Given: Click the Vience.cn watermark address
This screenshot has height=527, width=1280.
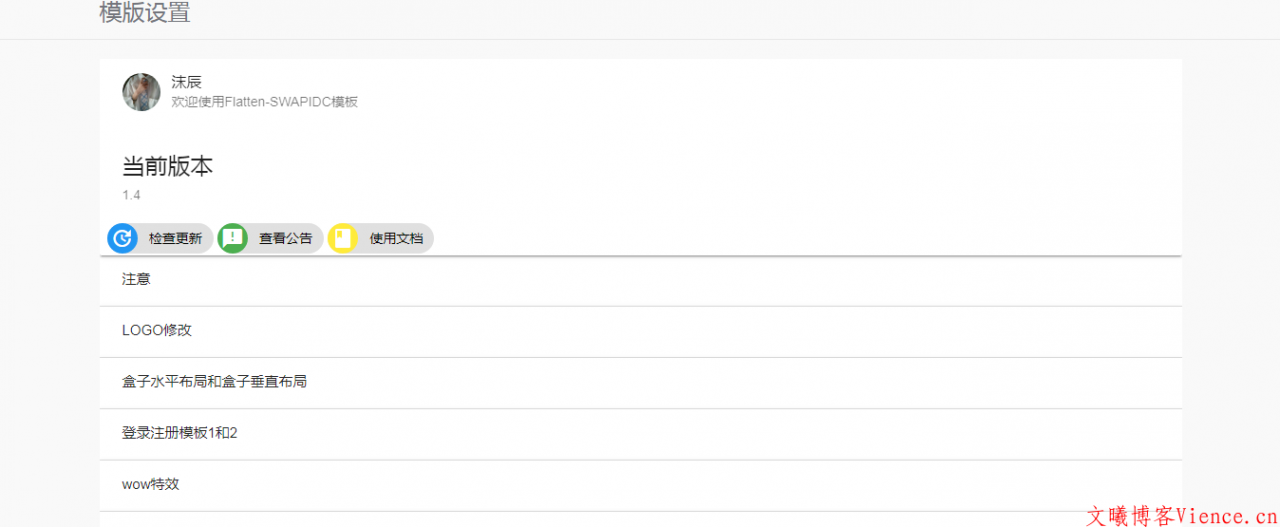Looking at the screenshot, I should click(1227, 516).
